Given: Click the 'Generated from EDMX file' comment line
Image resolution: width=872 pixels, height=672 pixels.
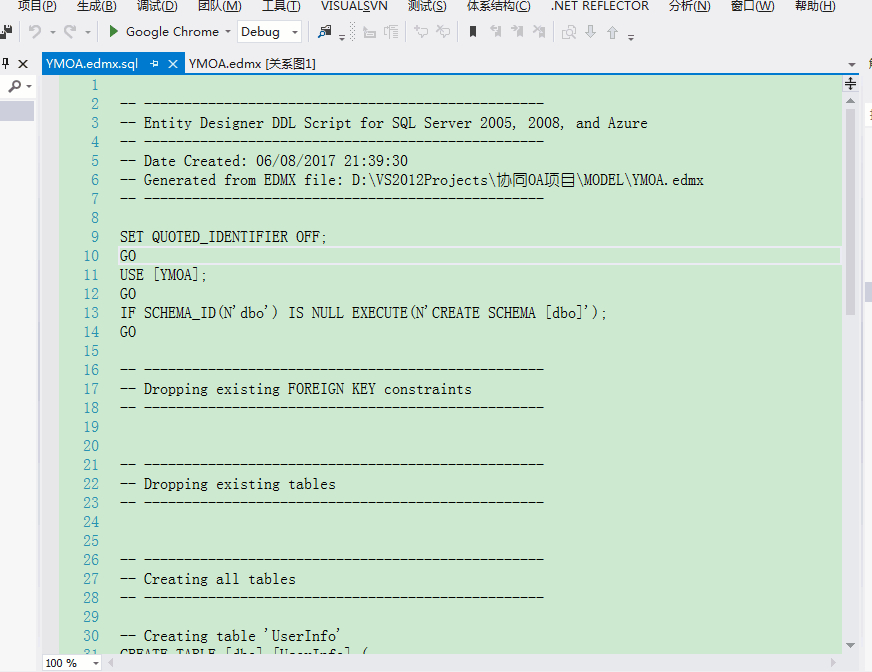Looking at the screenshot, I should point(412,180).
